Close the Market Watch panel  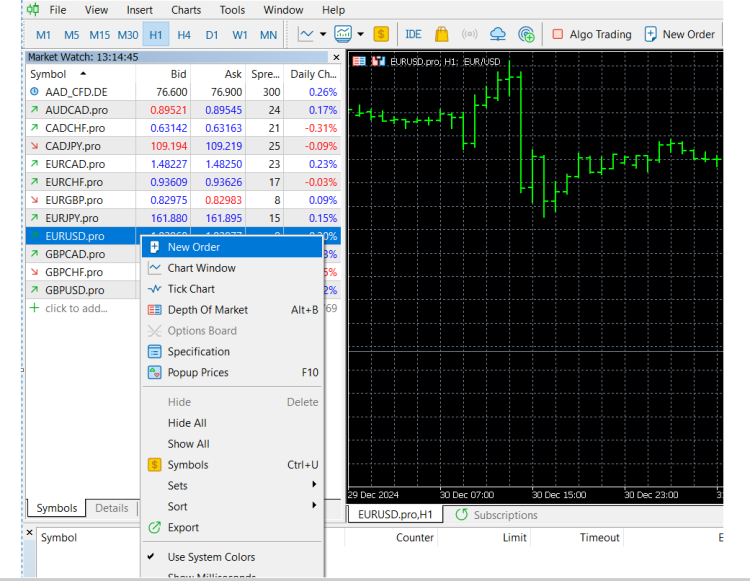coord(336,57)
